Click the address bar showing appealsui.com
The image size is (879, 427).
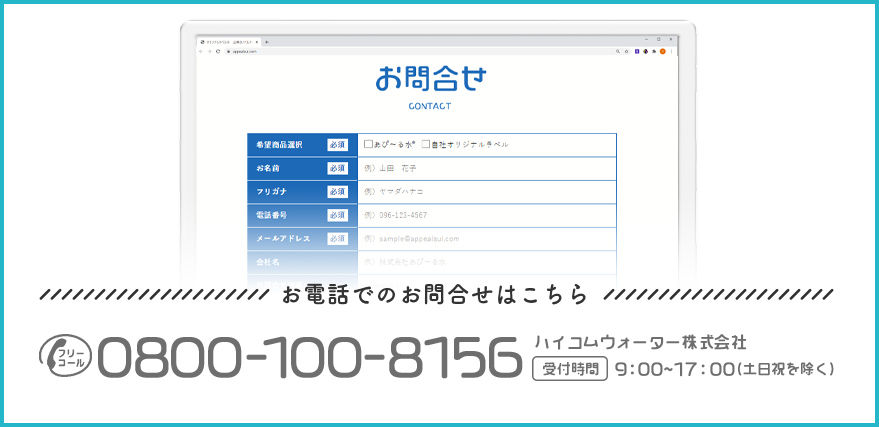click(426, 51)
